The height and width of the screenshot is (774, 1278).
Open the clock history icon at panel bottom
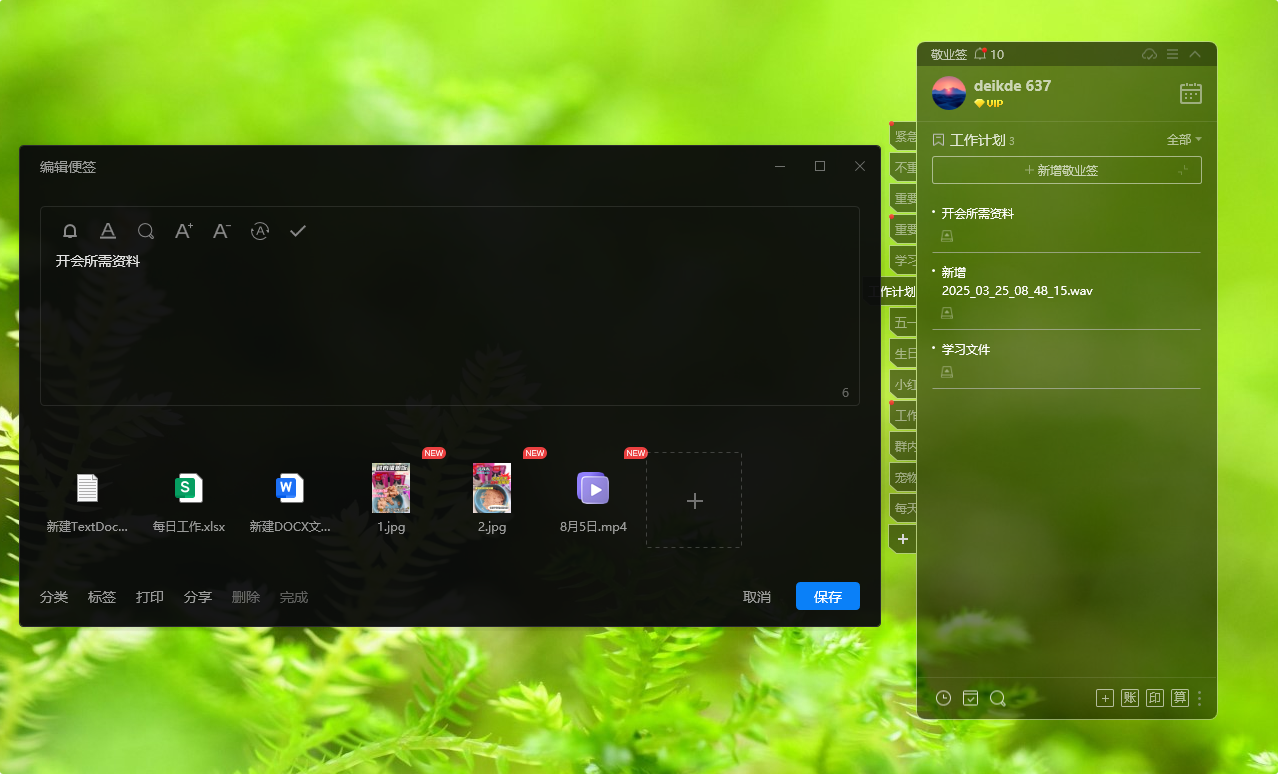tap(944, 698)
